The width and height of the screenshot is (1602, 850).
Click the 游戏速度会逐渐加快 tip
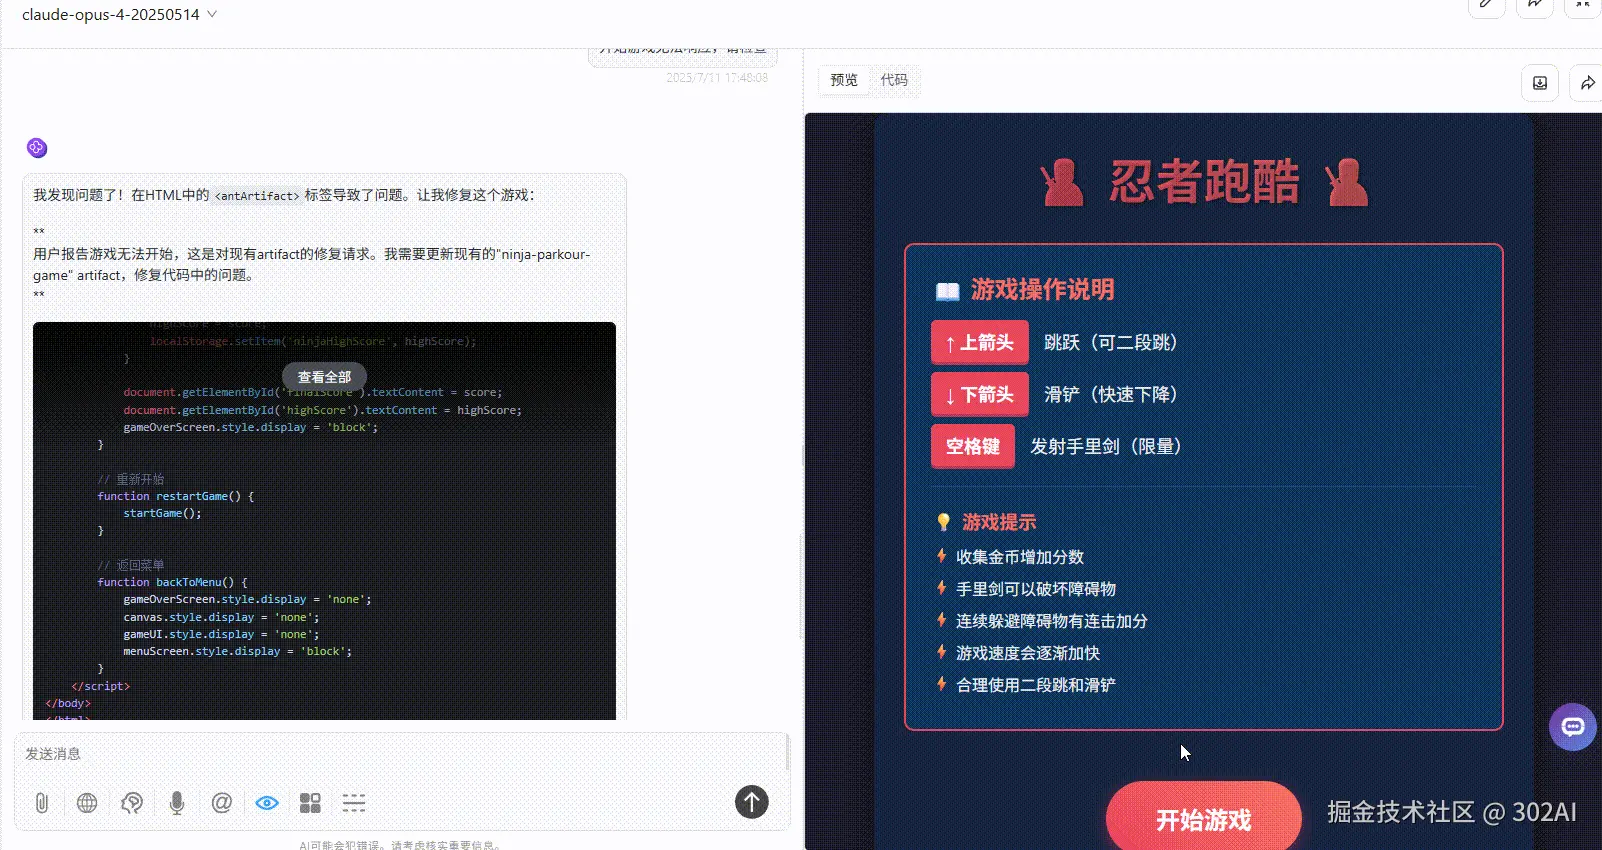1028,653
